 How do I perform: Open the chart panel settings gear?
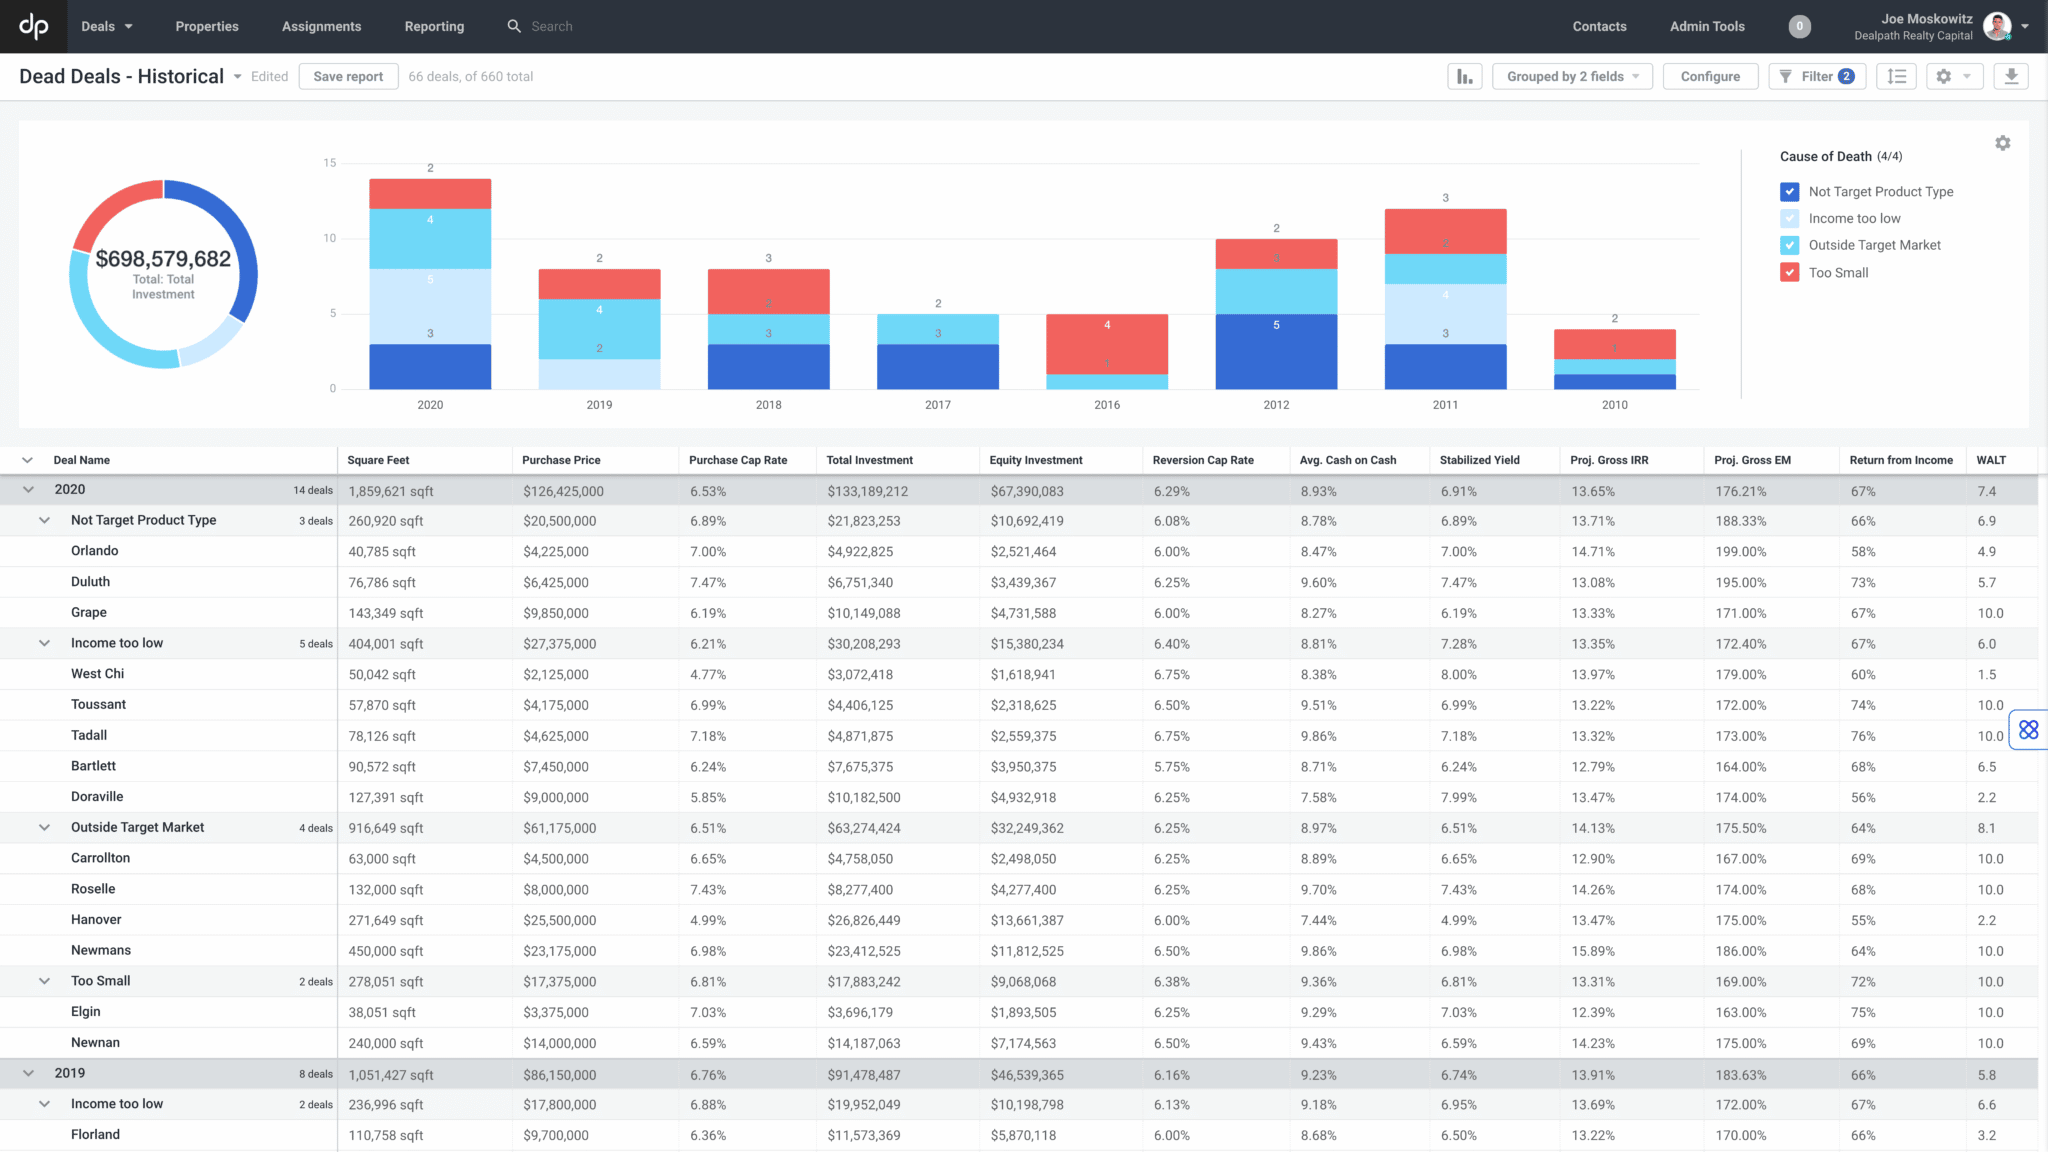[x=2003, y=143]
